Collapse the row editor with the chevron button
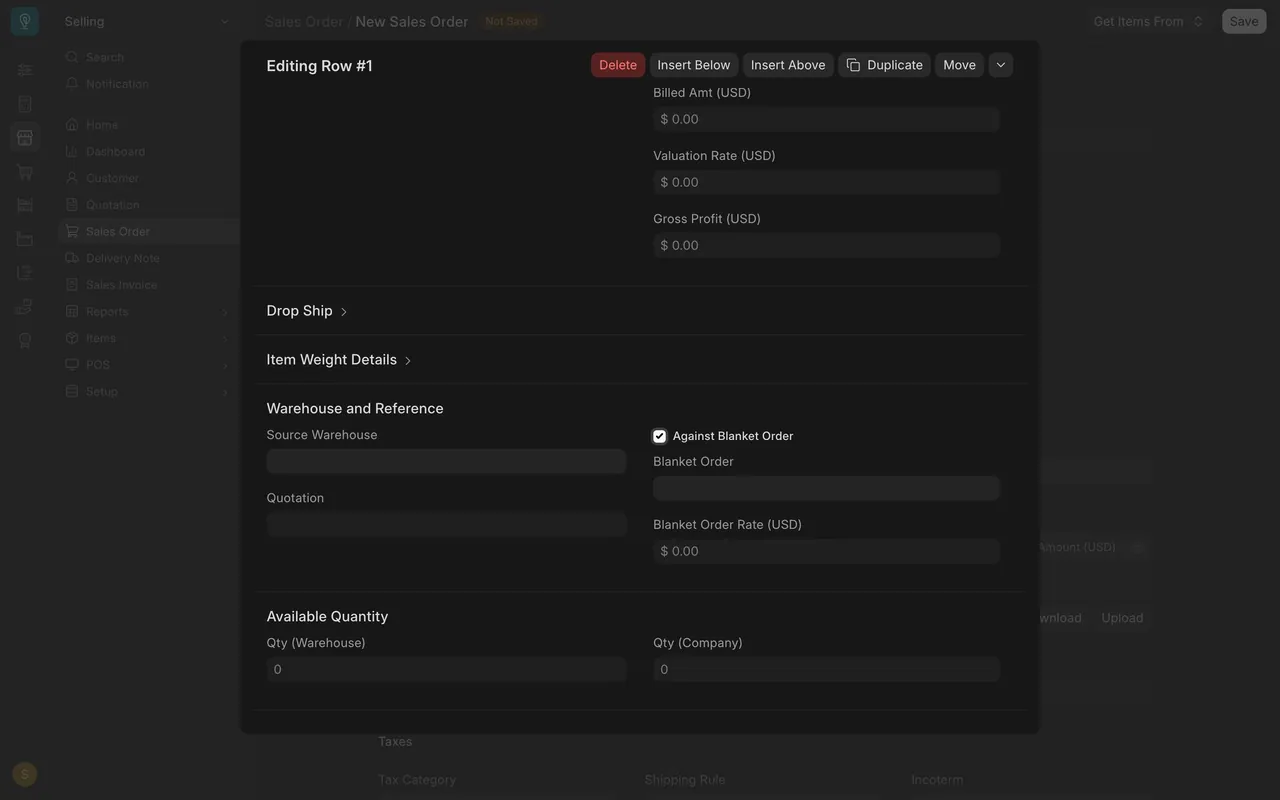This screenshot has height=800, width=1280. [1001, 65]
